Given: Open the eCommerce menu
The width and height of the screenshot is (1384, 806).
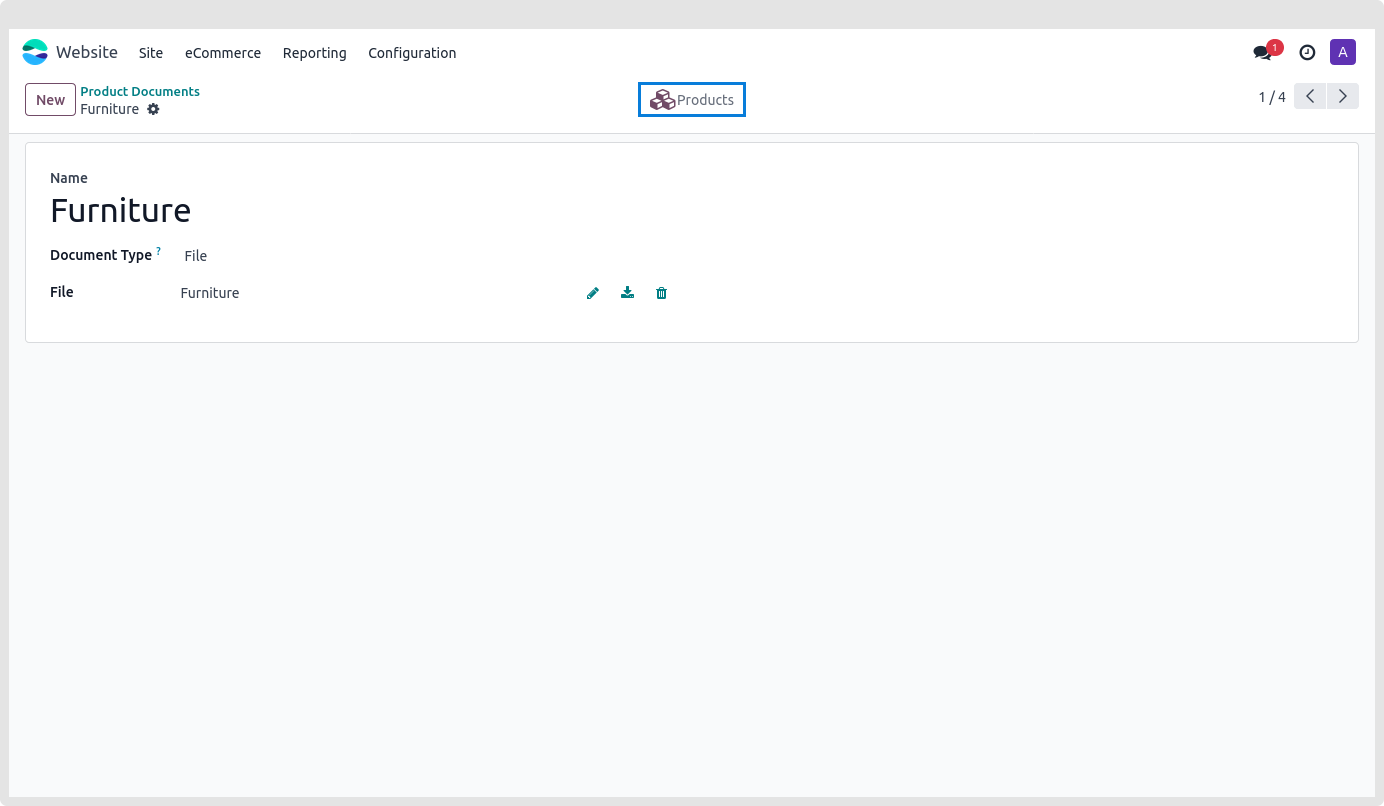Looking at the screenshot, I should pos(223,53).
